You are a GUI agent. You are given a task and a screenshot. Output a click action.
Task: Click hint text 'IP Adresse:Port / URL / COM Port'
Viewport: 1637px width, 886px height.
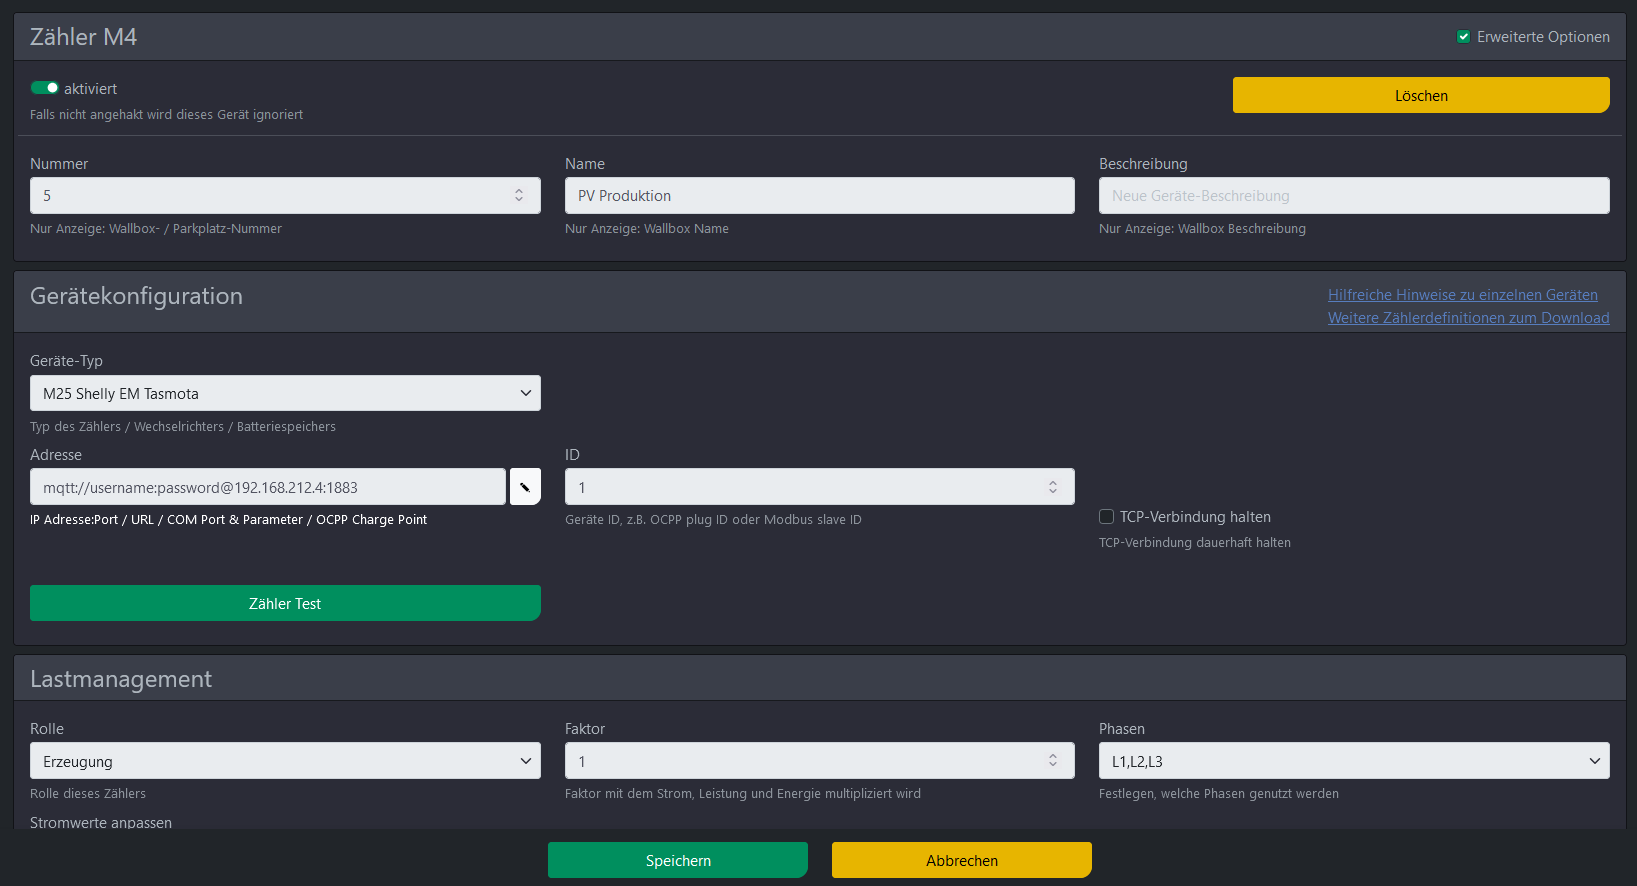[228, 520]
